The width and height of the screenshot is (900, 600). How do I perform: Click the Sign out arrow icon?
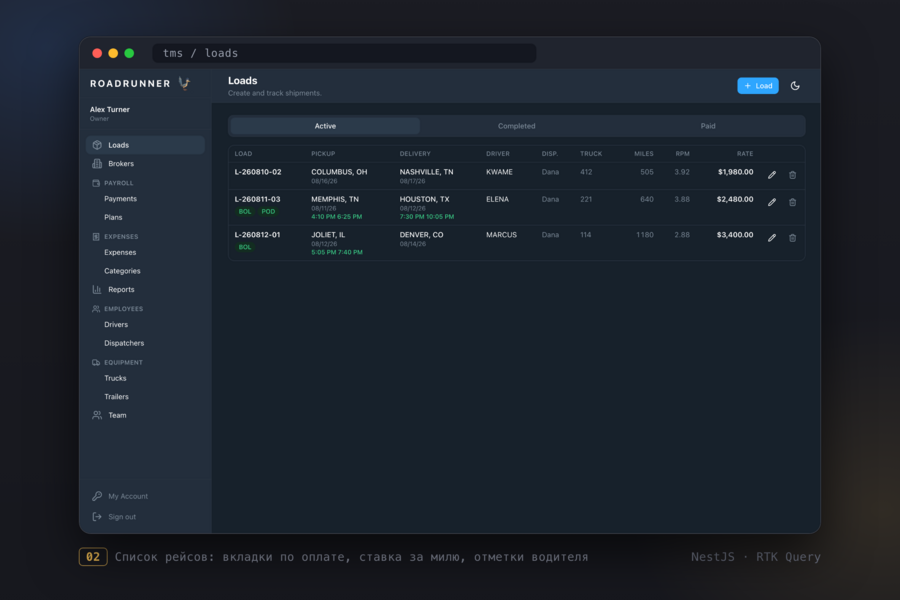[x=97, y=517]
